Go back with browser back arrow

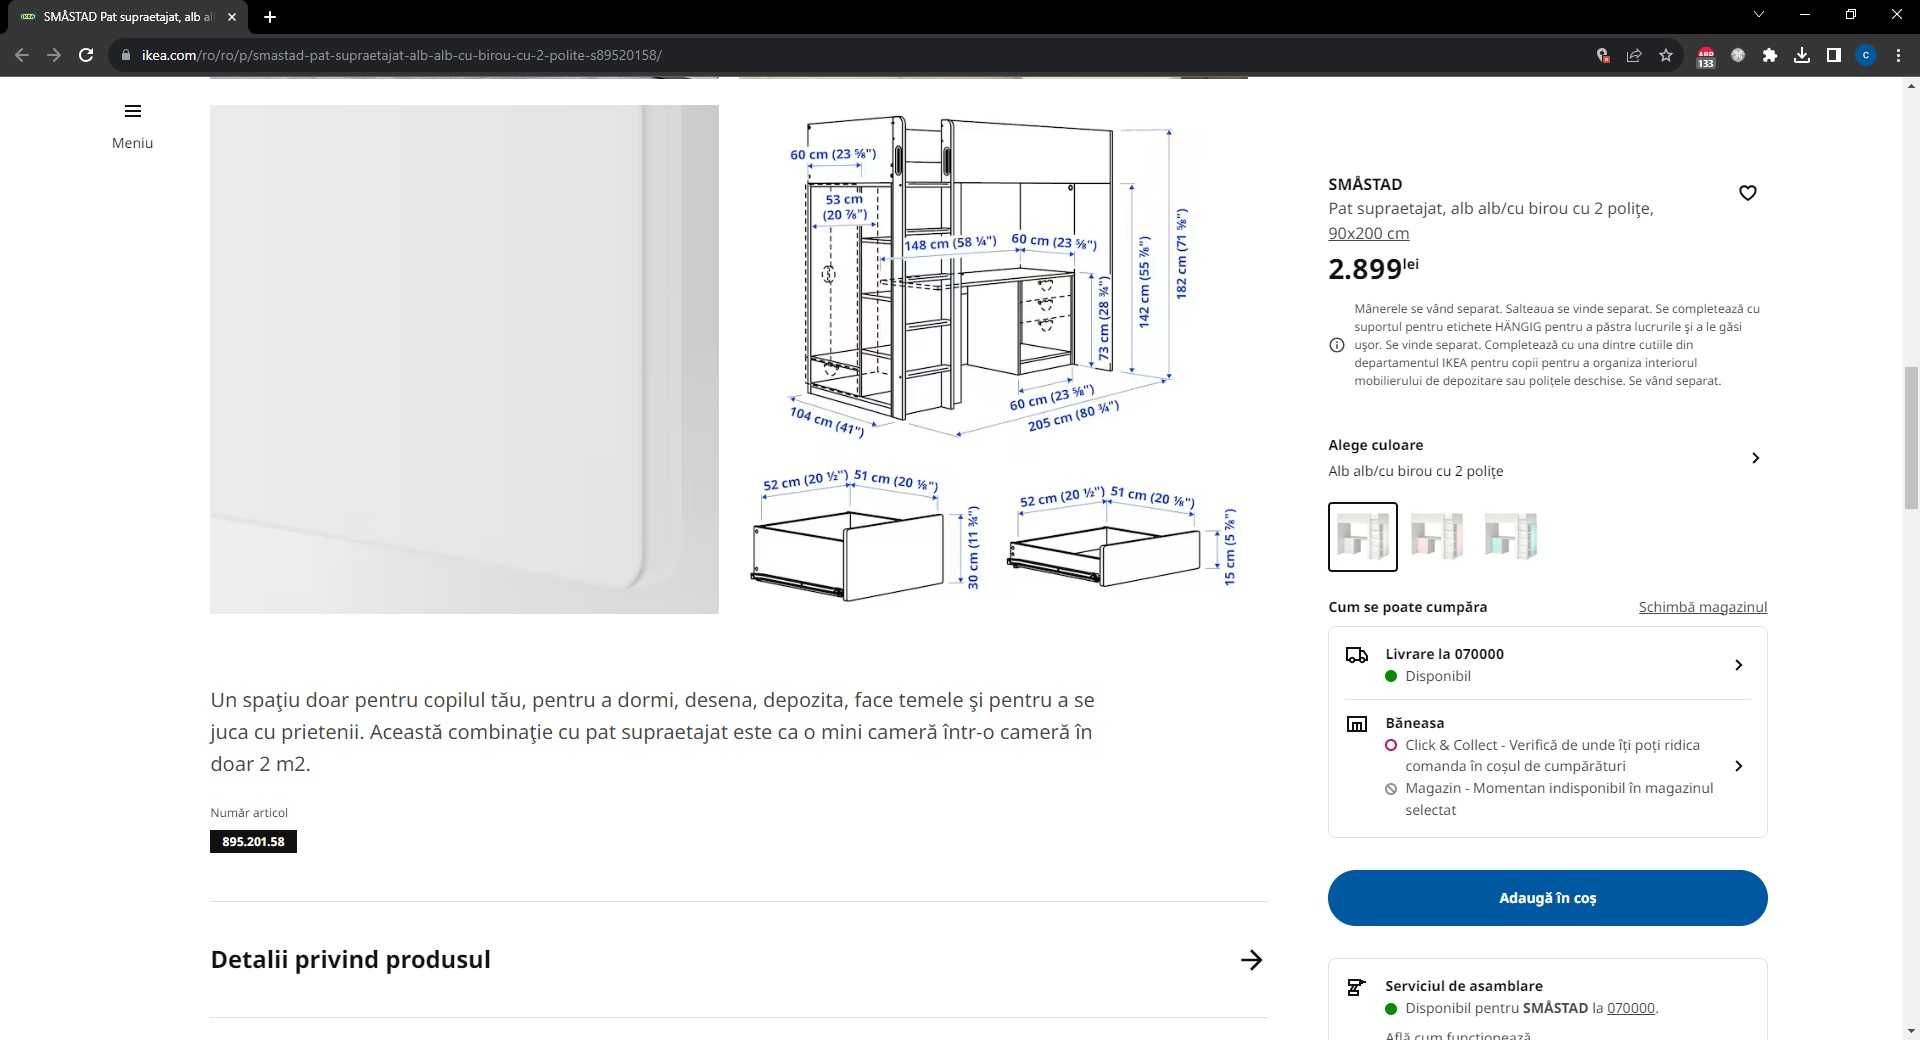pos(22,55)
